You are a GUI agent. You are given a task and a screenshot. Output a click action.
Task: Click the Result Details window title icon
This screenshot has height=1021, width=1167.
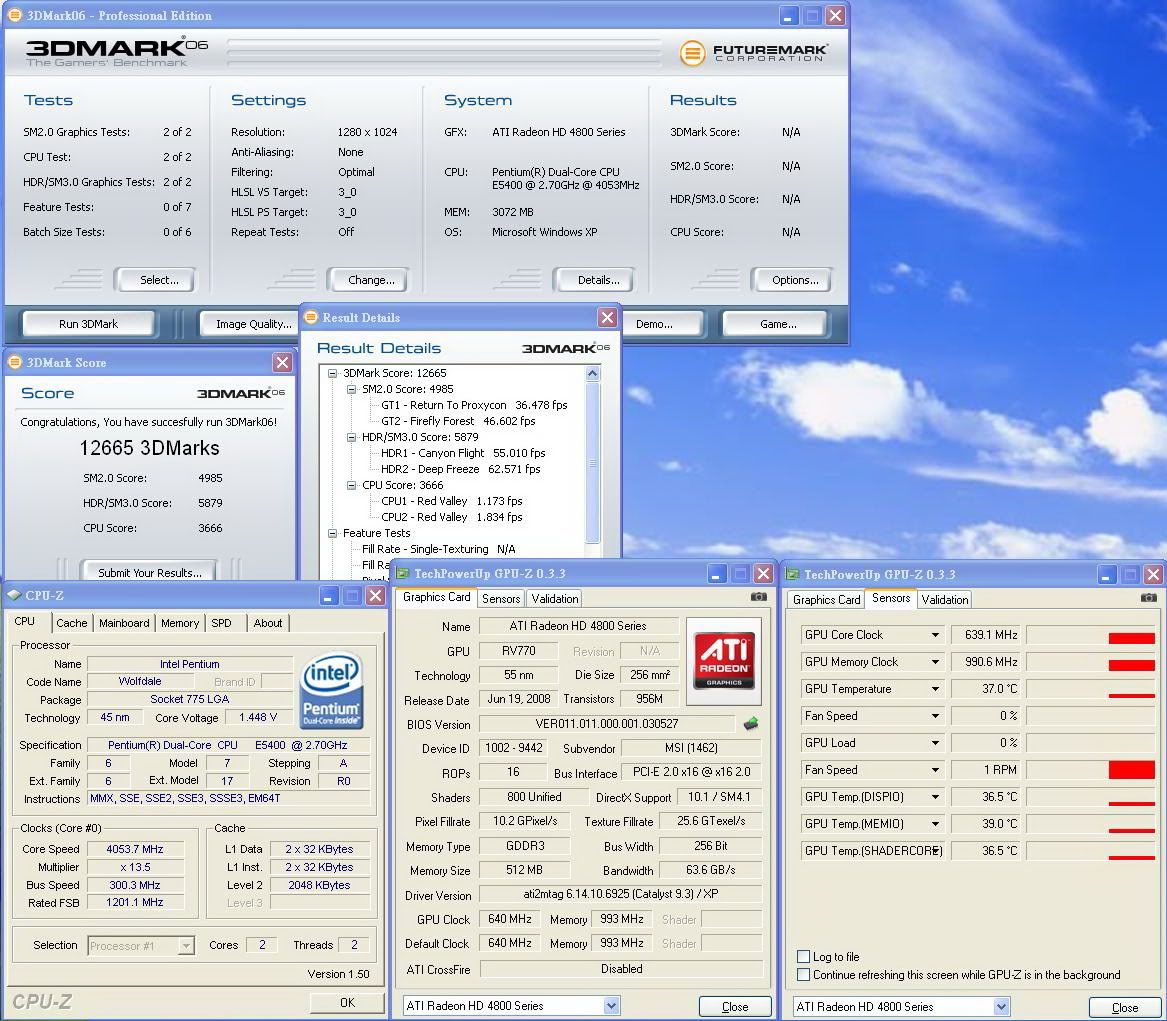point(311,318)
